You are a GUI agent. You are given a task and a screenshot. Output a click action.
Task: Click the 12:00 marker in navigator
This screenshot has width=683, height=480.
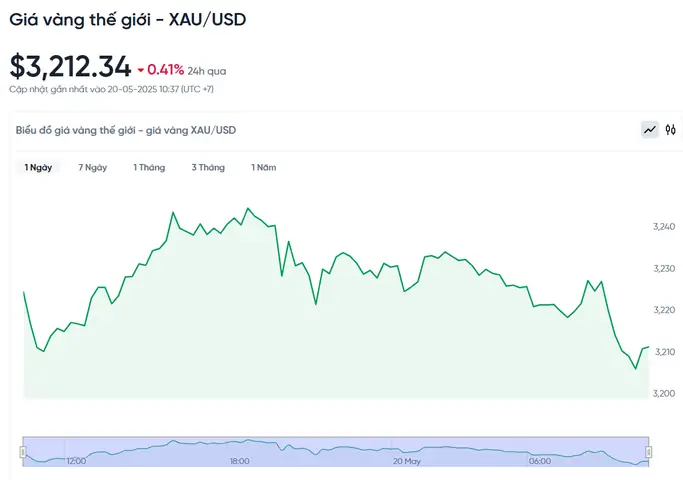(x=76, y=461)
